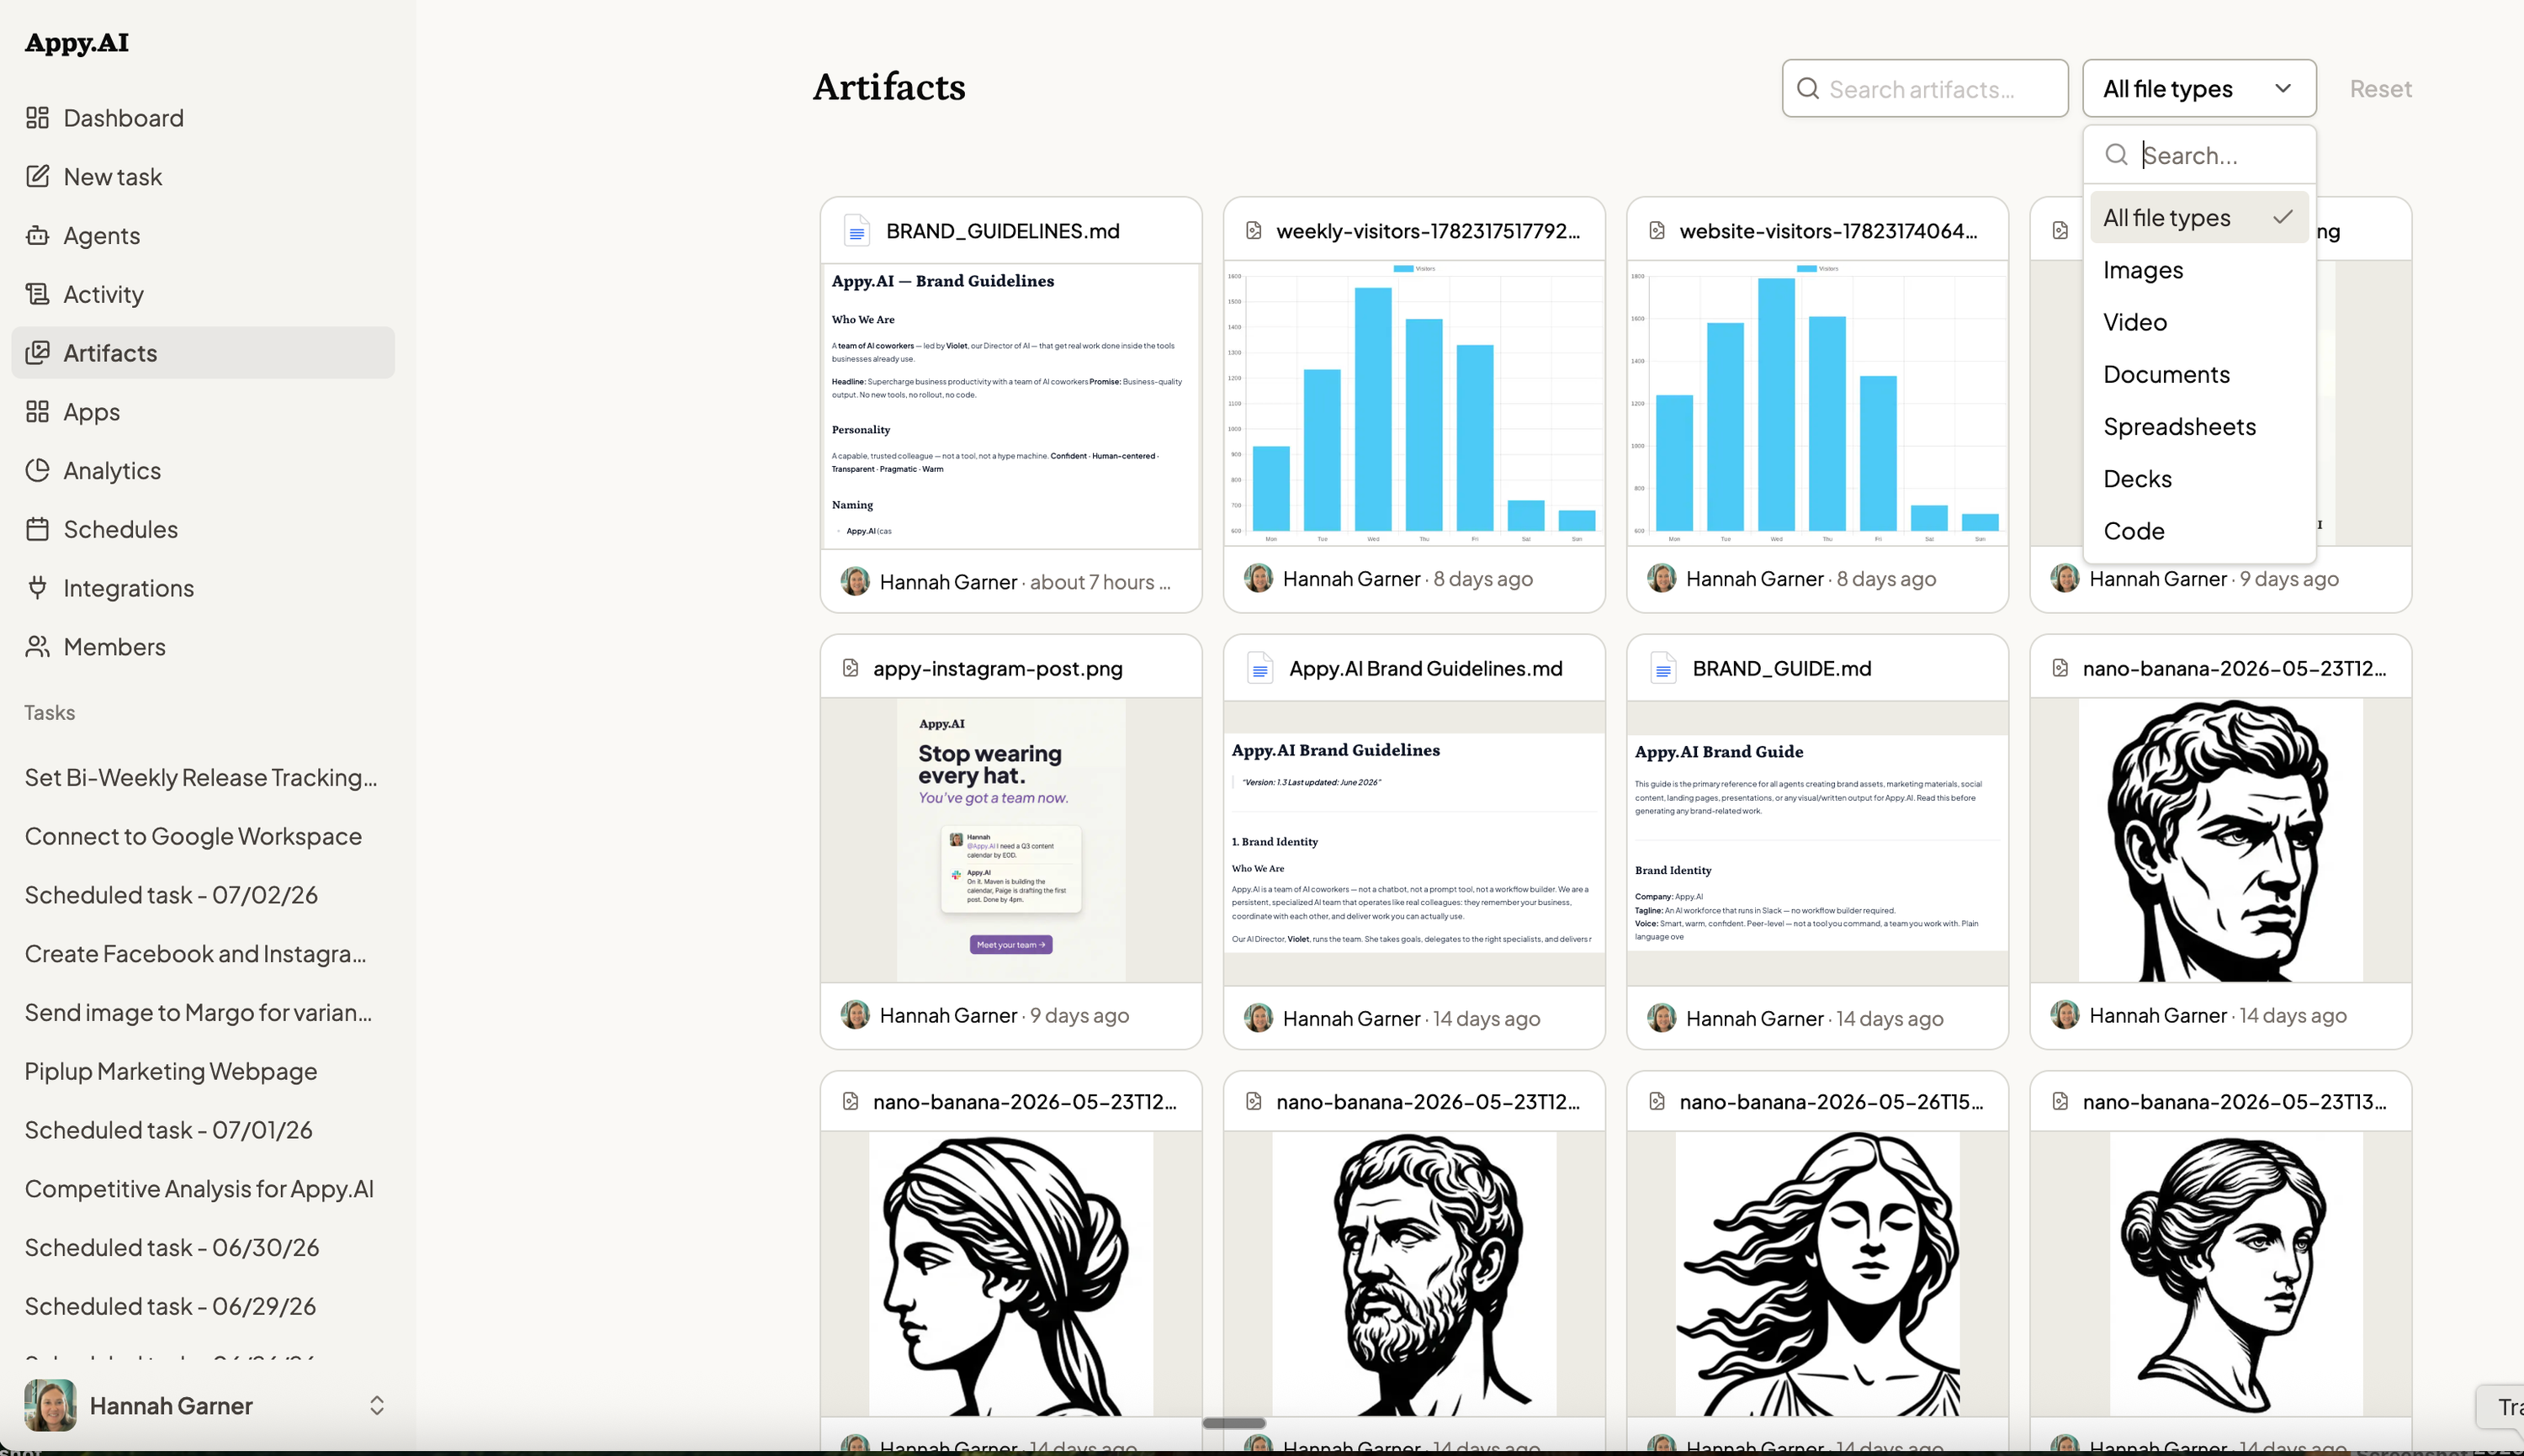Click user avatar at bottom of sidebar
The width and height of the screenshot is (2524, 1456).
(x=50, y=1405)
